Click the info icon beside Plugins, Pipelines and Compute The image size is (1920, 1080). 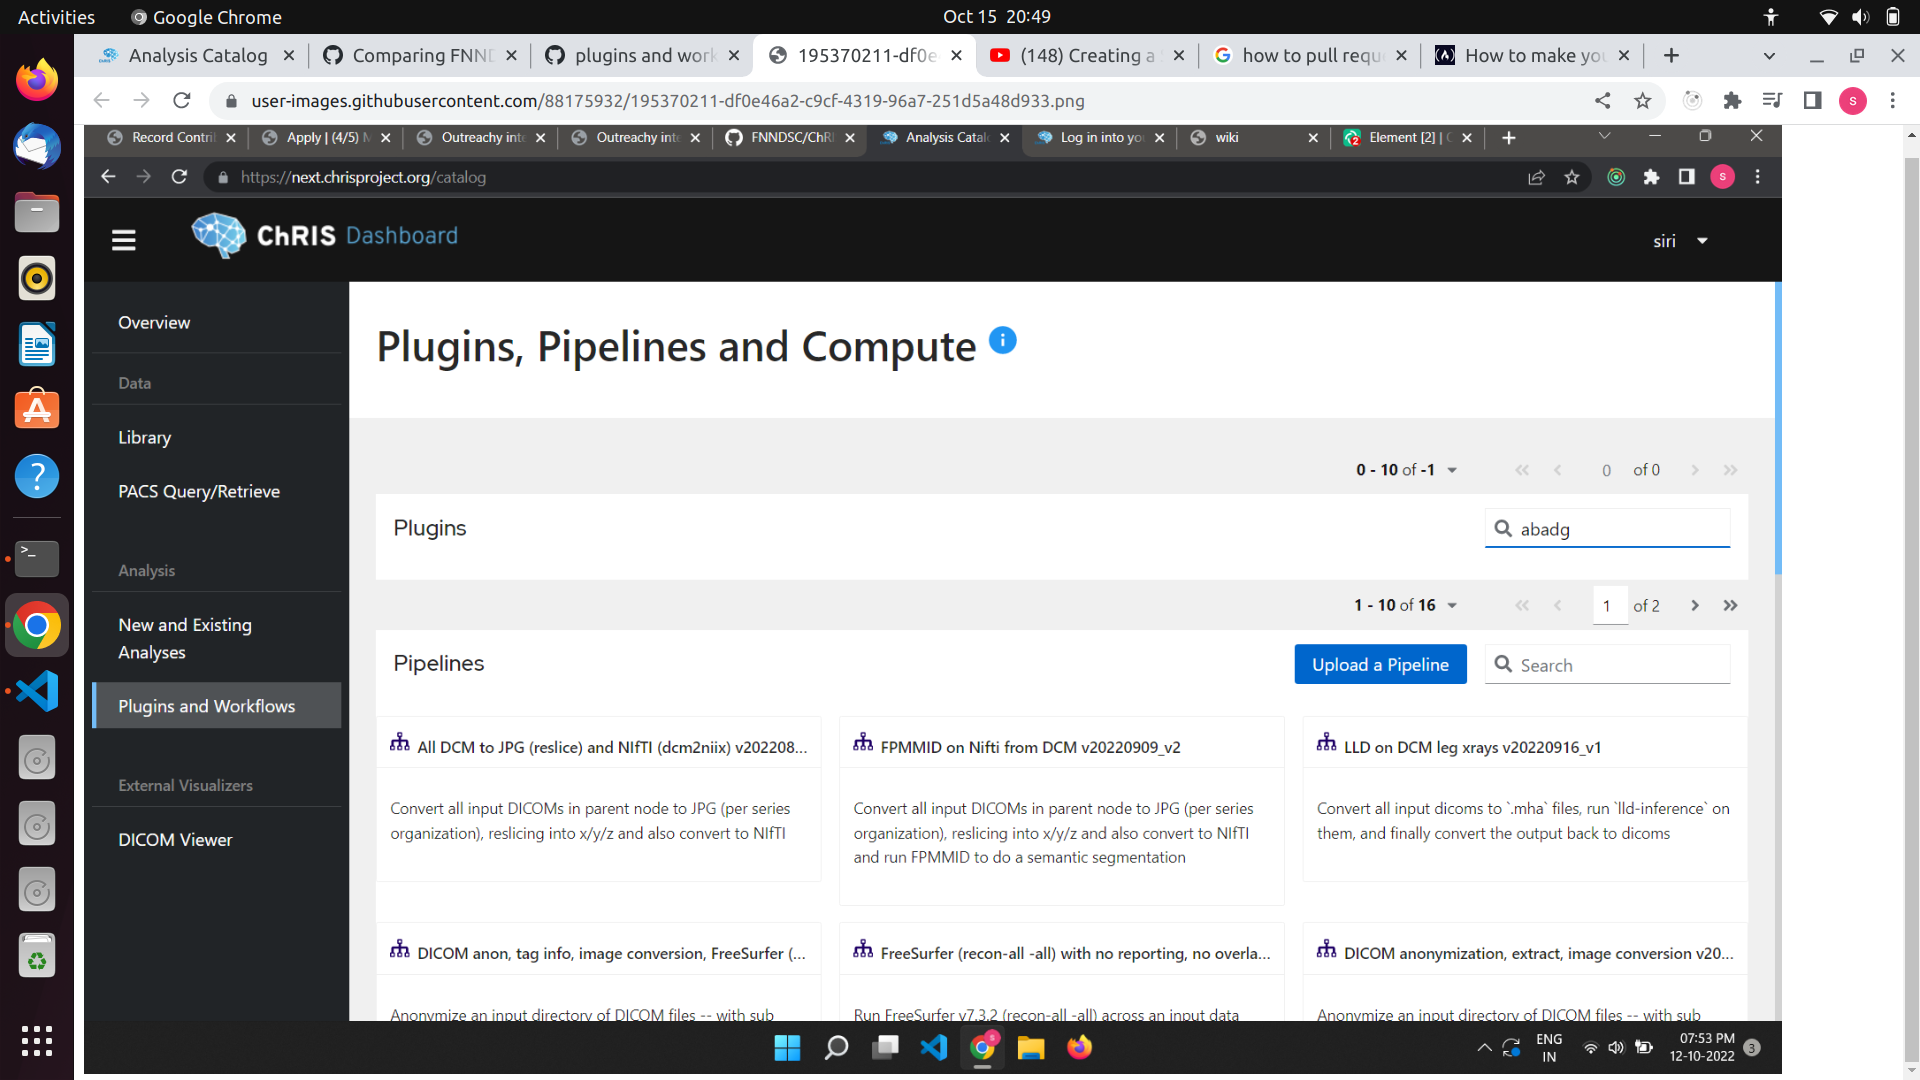point(1002,340)
